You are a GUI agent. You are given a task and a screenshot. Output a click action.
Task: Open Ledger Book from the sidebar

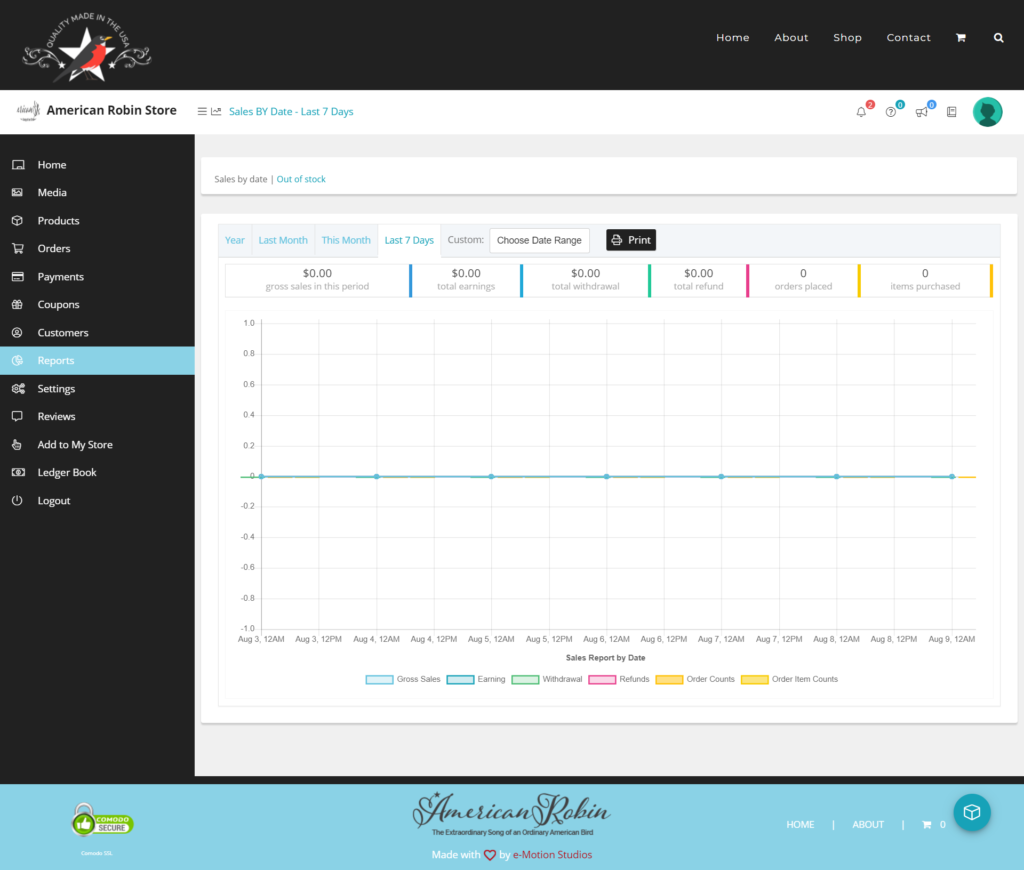coord(67,473)
